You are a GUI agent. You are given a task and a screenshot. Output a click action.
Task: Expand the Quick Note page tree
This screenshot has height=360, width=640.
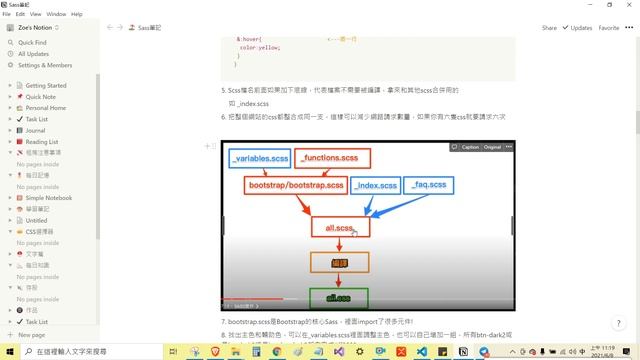[10, 97]
